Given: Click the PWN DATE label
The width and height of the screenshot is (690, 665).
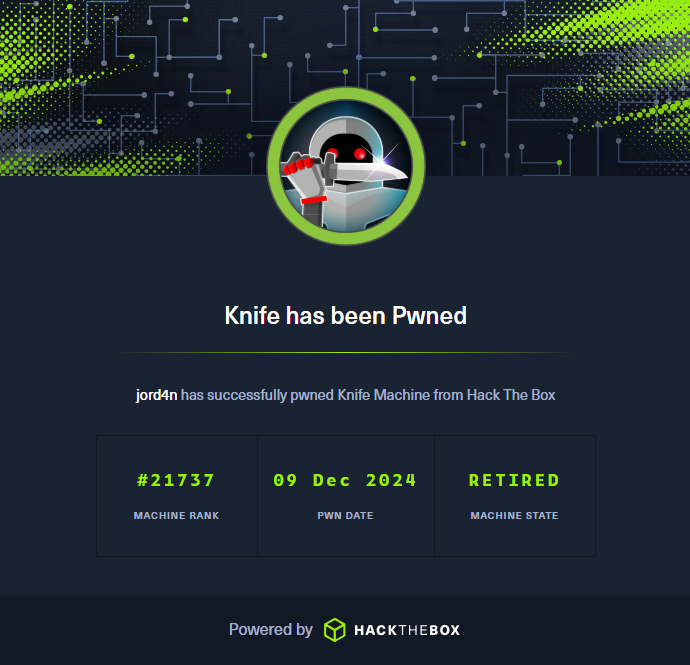Looking at the screenshot, I should click(345, 515).
